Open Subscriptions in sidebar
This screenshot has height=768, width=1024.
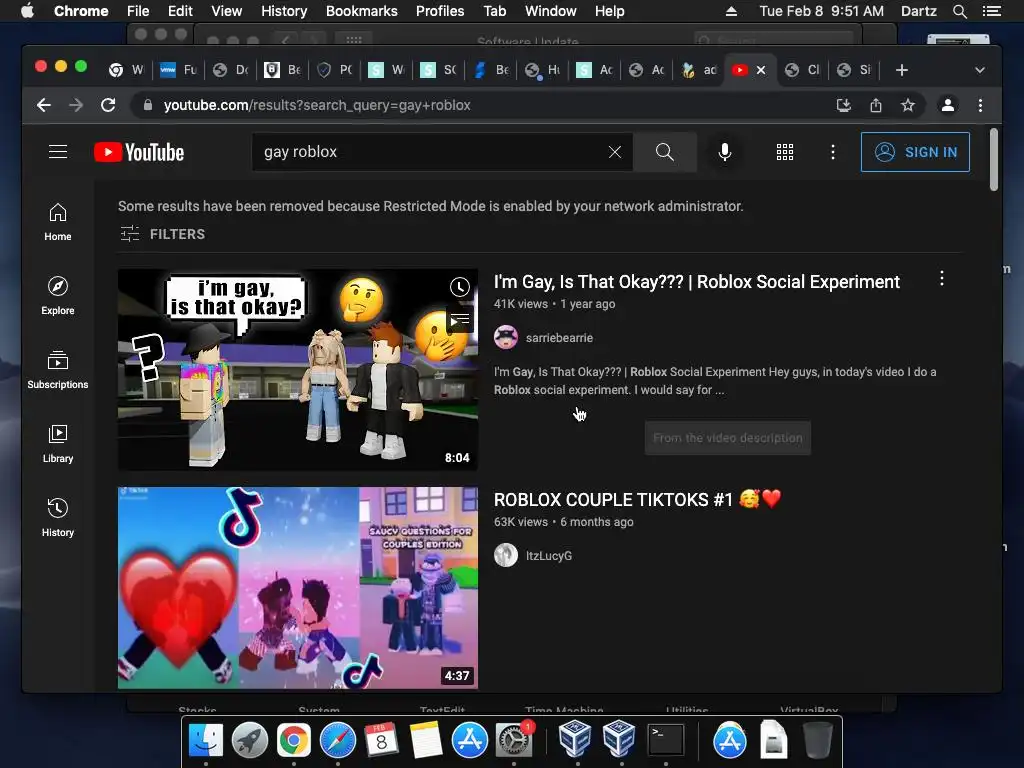coord(58,370)
